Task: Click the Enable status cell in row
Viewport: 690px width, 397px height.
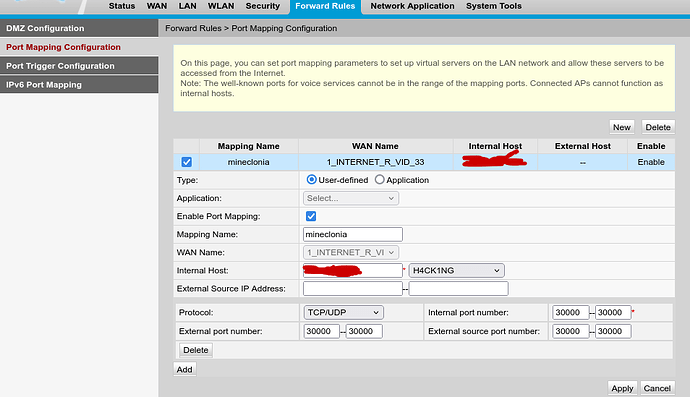Action: 651,162
